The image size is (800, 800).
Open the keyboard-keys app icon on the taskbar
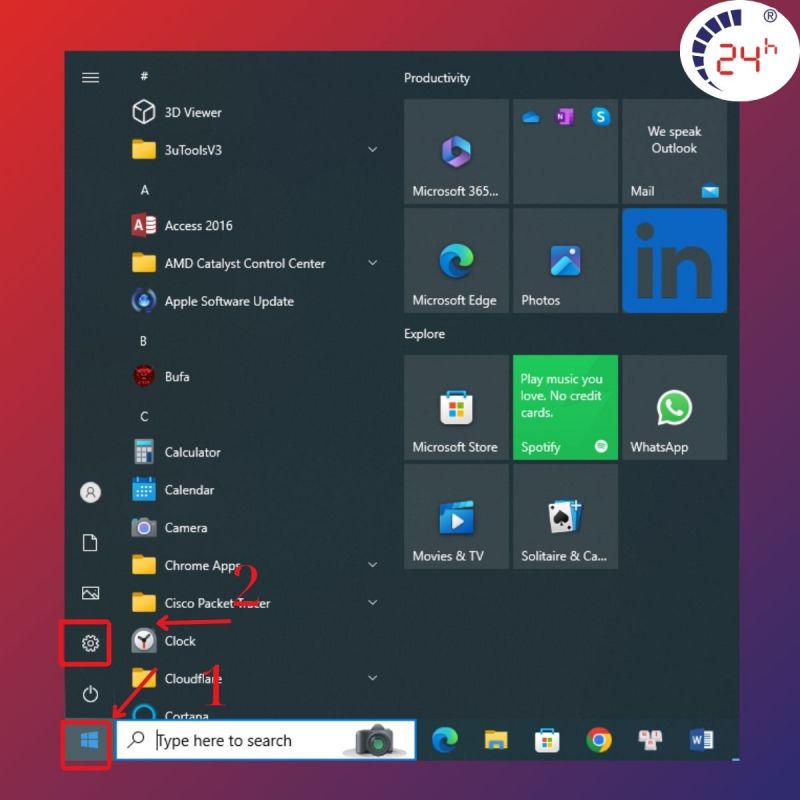(x=650, y=740)
